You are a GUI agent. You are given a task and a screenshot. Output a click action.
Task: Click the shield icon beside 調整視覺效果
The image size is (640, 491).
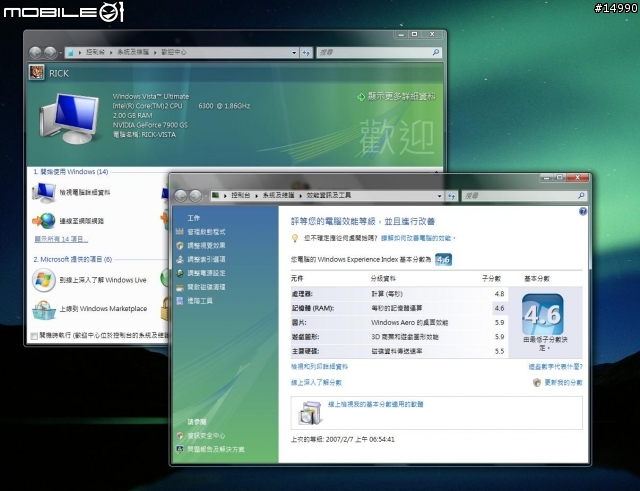click(x=180, y=246)
